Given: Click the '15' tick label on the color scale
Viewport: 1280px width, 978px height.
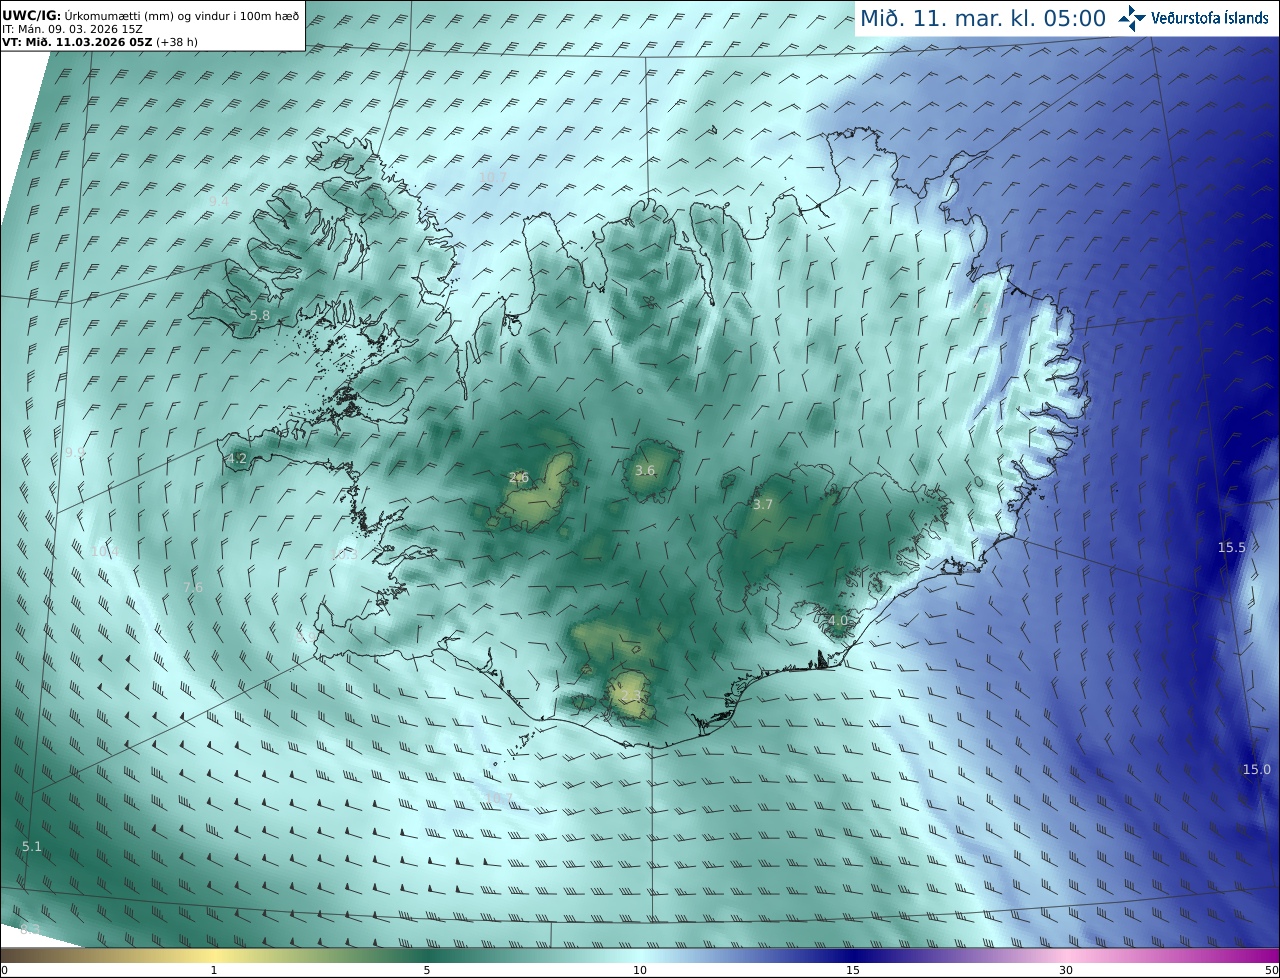Looking at the screenshot, I should [853, 970].
